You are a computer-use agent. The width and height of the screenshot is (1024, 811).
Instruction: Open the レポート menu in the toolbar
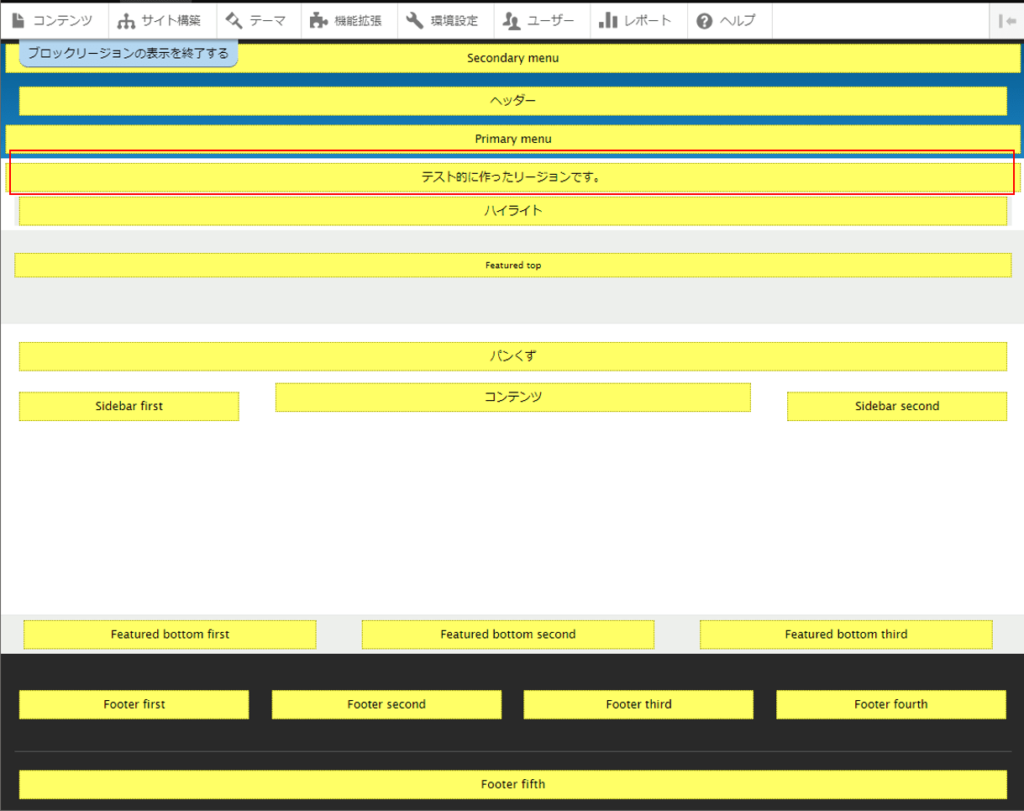[x=638, y=20]
